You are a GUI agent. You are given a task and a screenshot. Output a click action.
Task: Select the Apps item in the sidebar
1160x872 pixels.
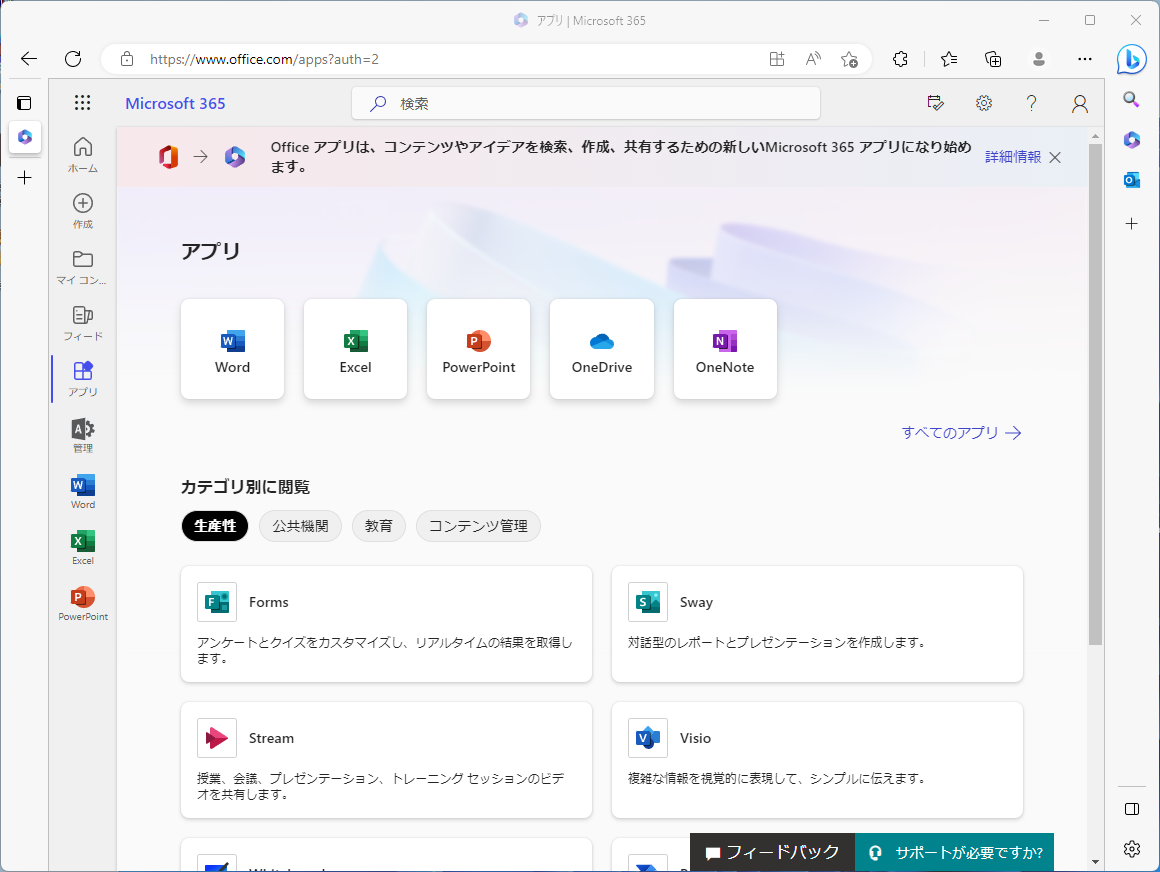[x=83, y=379]
